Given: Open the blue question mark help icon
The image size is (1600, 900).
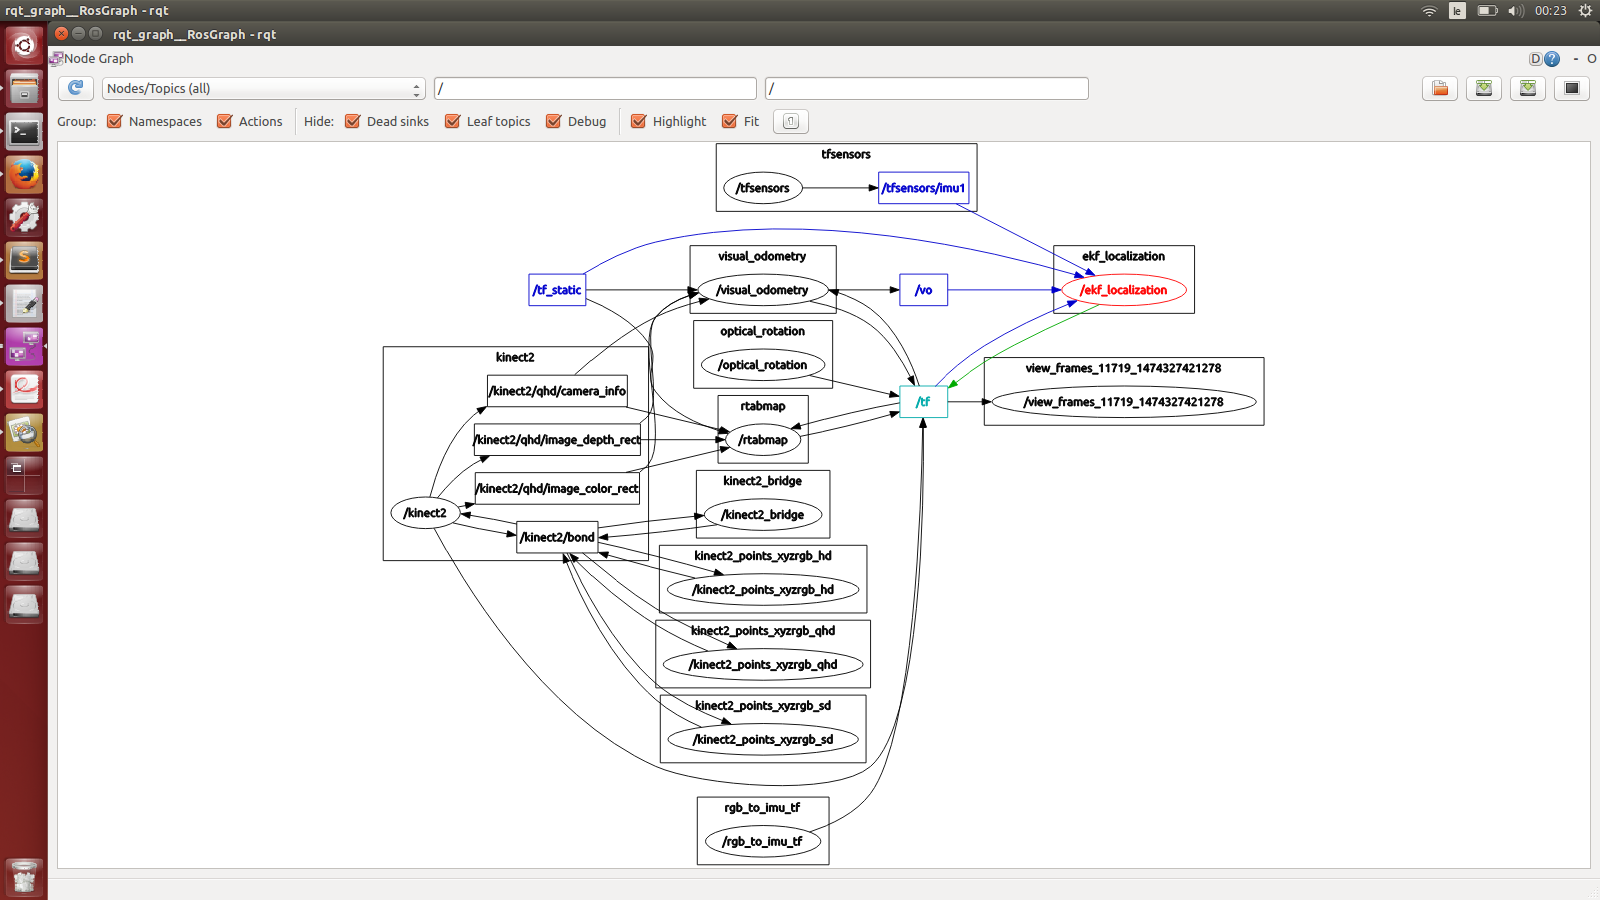Looking at the screenshot, I should [x=1552, y=59].
